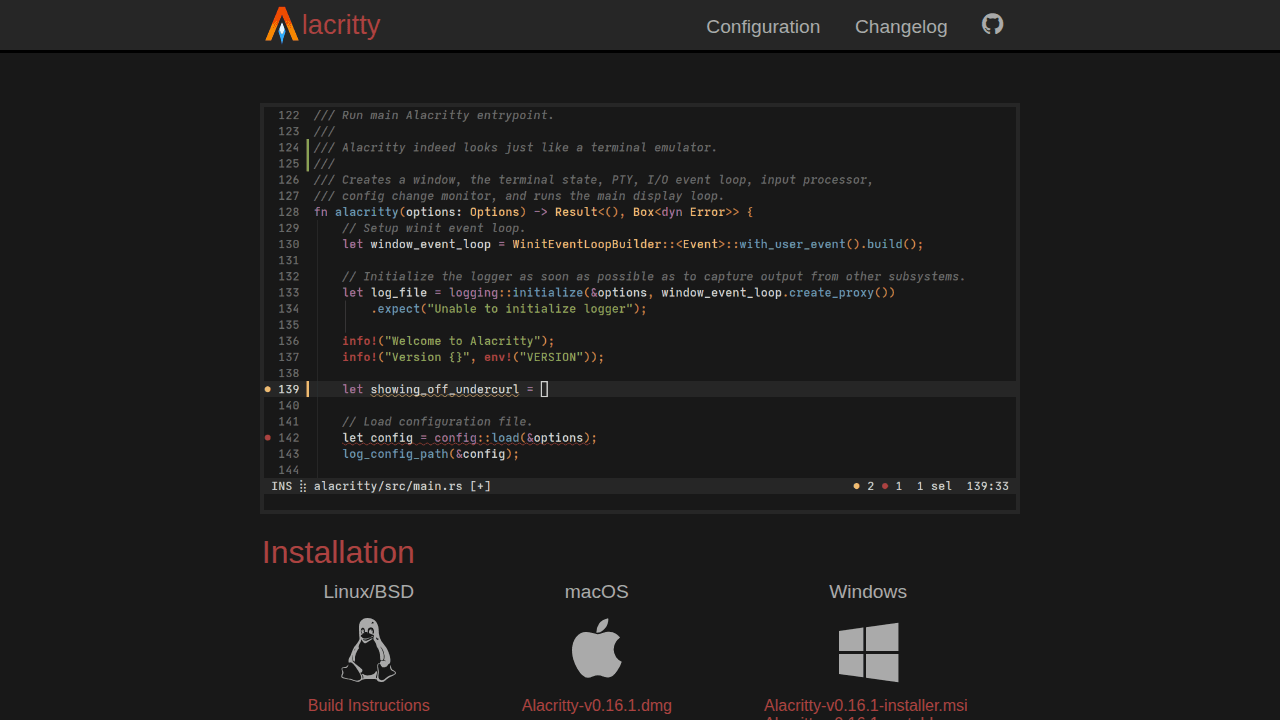Click the Windows logo icon
1280x720 pixels.
868,652
